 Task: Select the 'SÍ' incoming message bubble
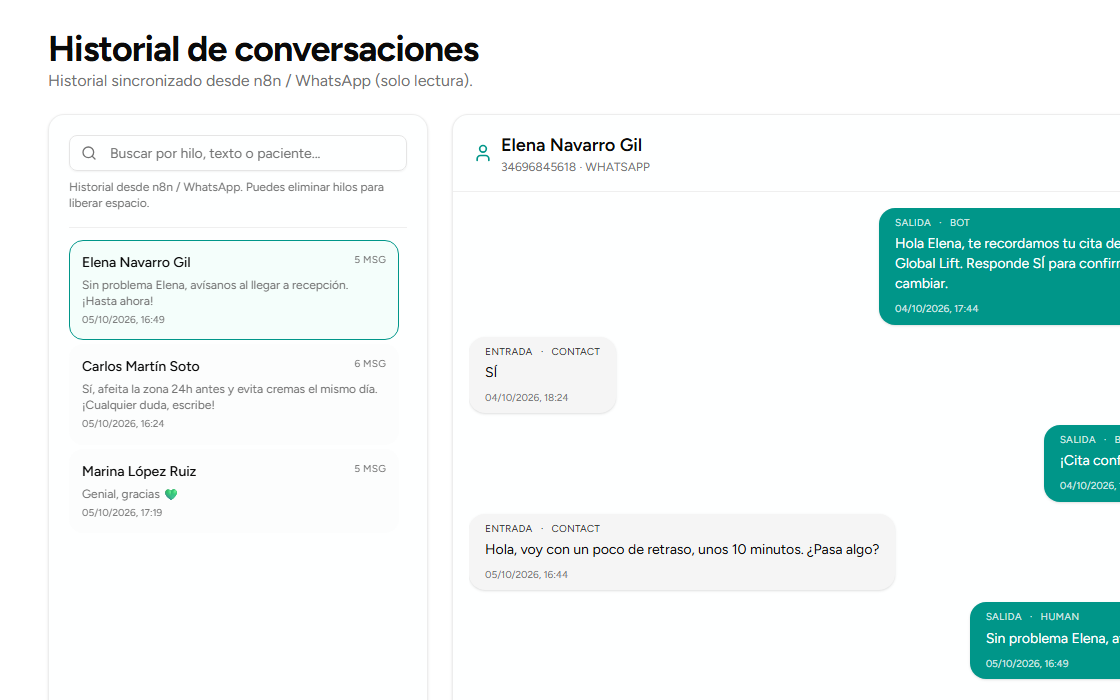[x=543, y=375]
